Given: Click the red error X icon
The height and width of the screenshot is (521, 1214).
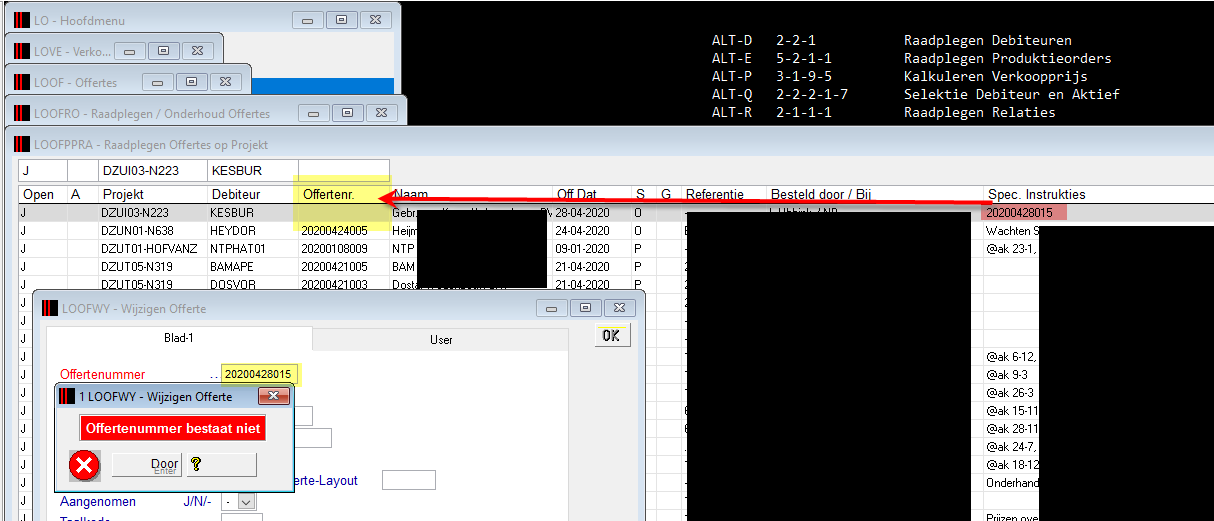Looking at the screenshot, I should [x=86, y=465].
